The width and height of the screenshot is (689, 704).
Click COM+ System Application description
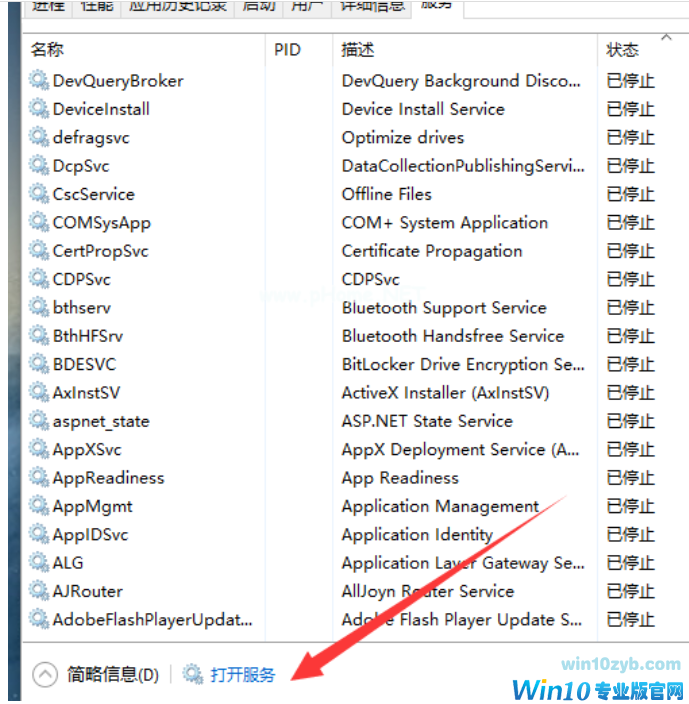click(x=445, y=223)
